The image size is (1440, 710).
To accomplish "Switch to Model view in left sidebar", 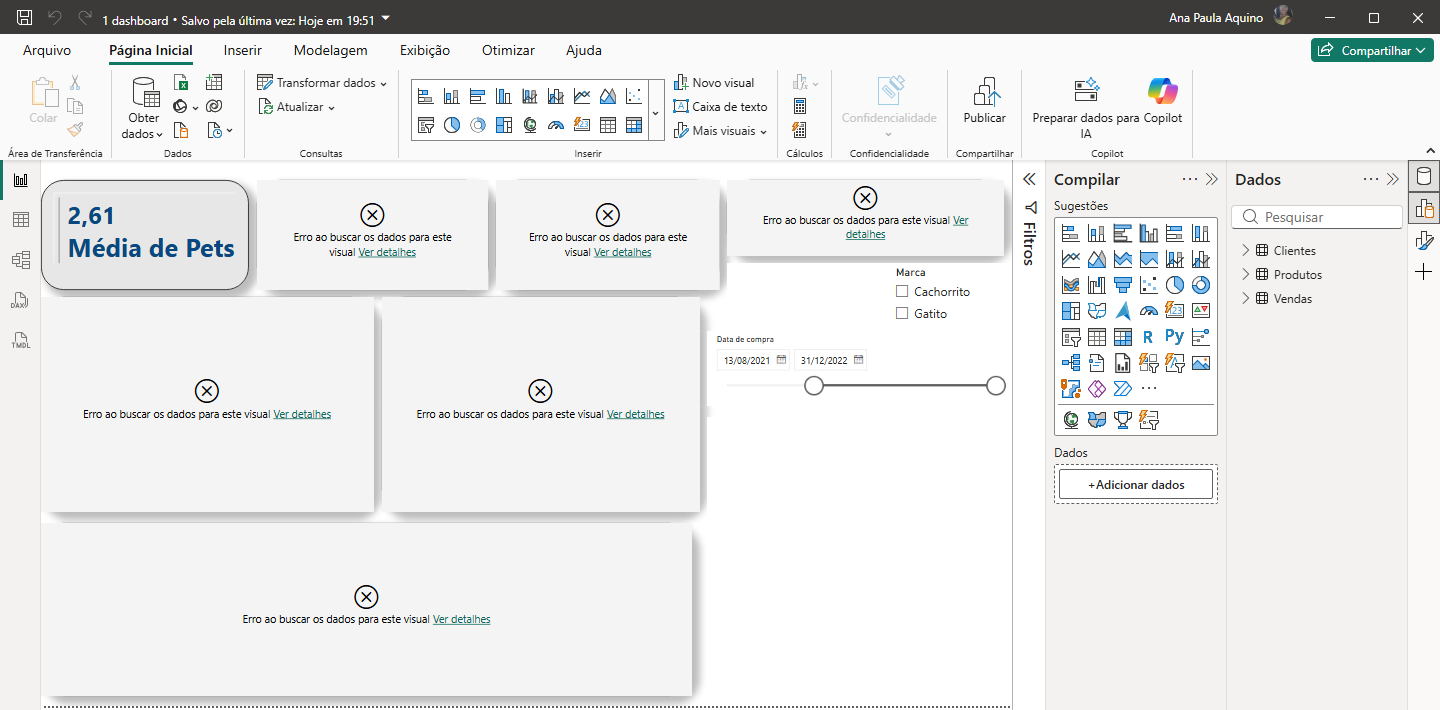I will point(20,260).
